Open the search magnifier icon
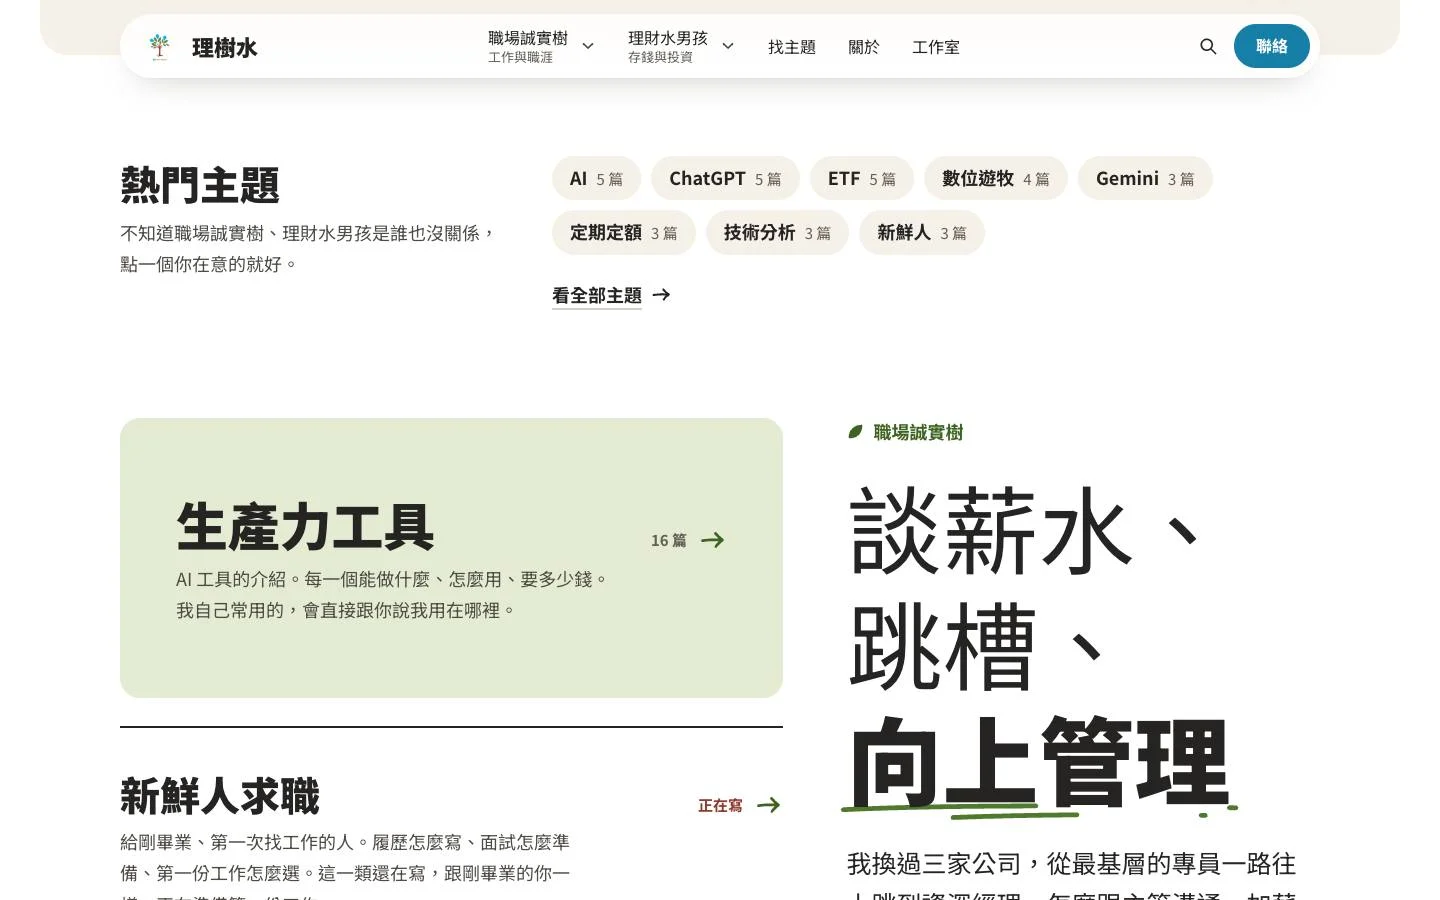 tap(1208, 46)
